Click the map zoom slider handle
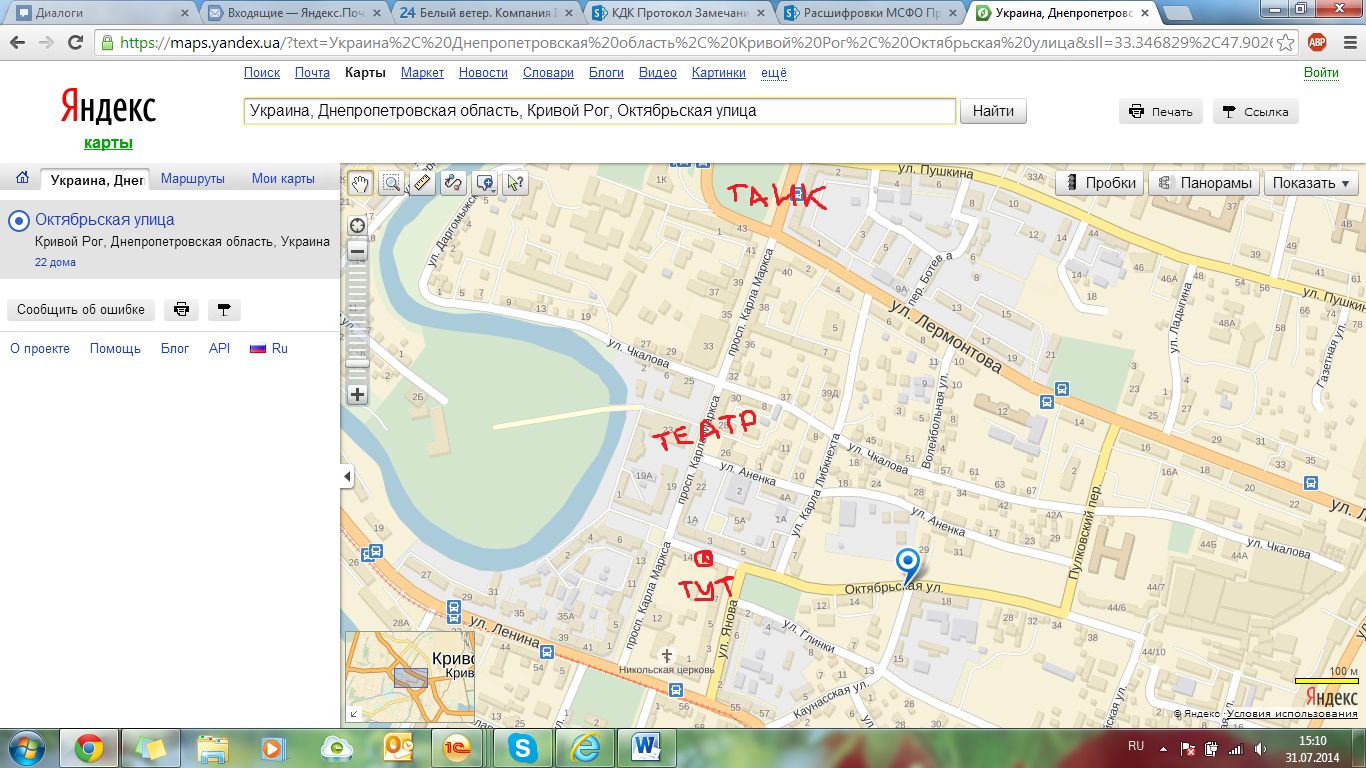Image resolution: width=1366 pixels, height=768 pixels. click(x=357, y=364)
